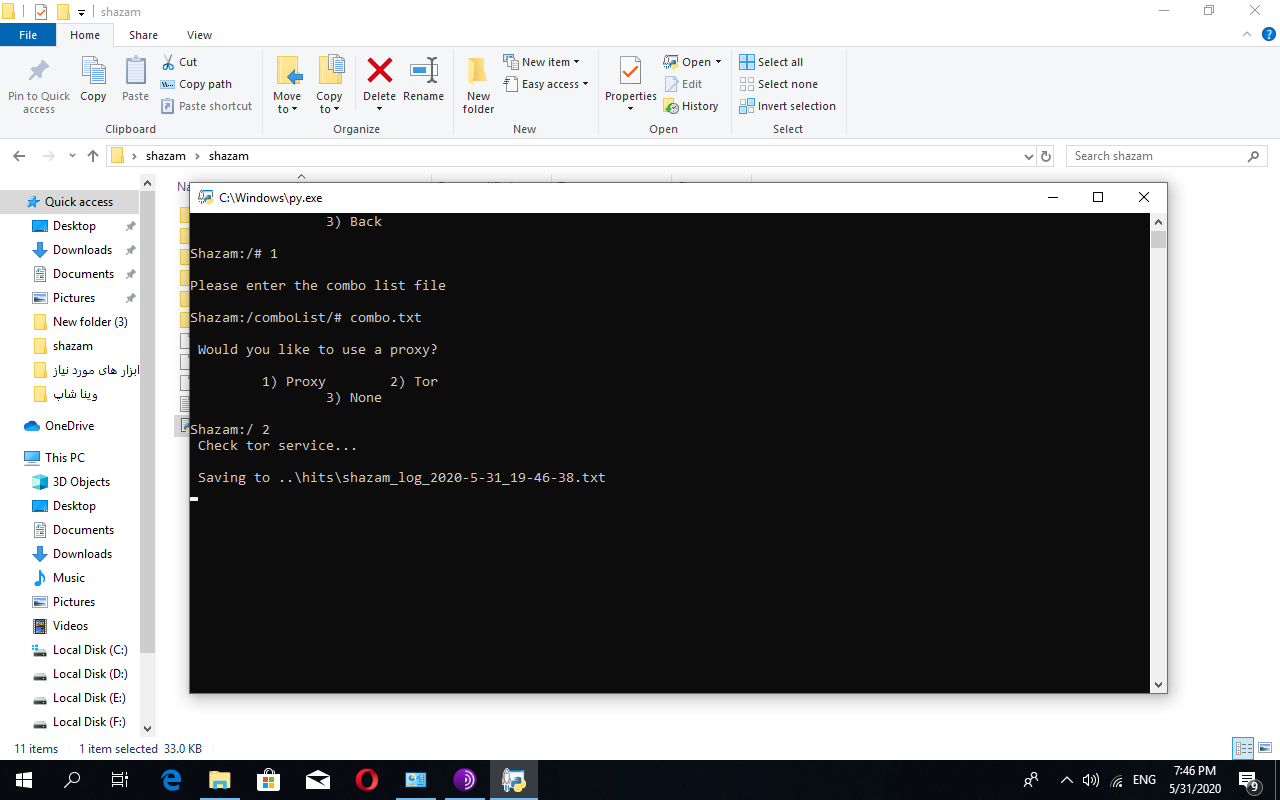Image resolution: width=1280 pixels, height=800 pixels.
Task: Select Music under This PC
Action: click(x=69, y=578)
